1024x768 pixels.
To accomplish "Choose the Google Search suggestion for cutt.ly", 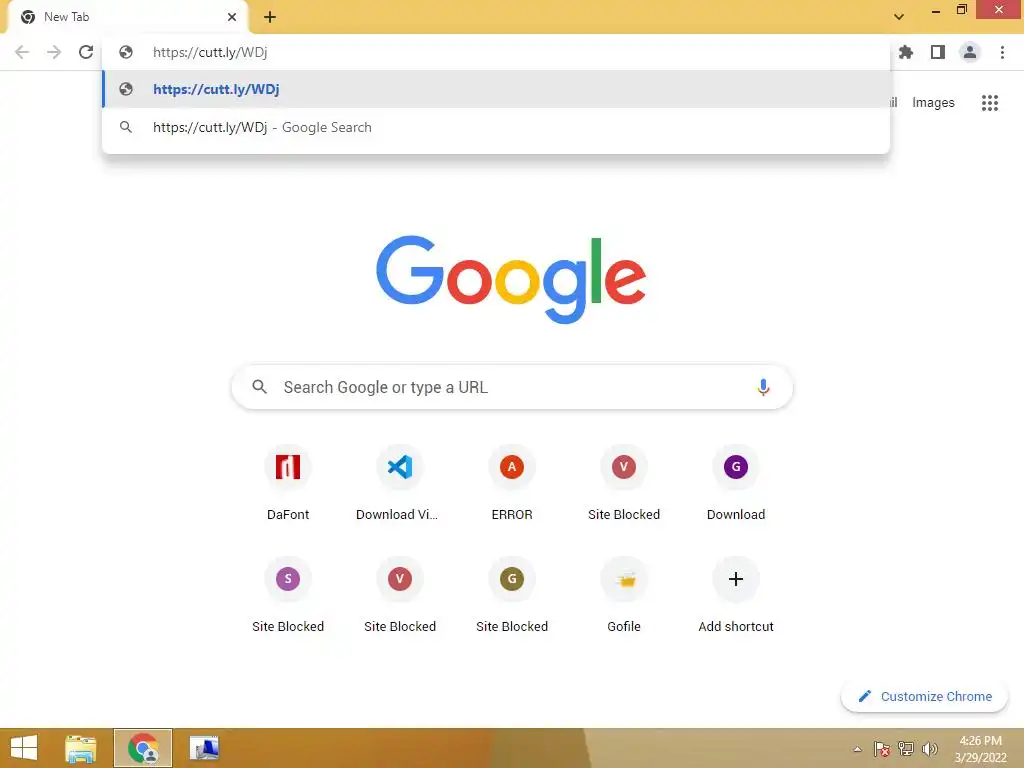I will click(x=496, y=127).
